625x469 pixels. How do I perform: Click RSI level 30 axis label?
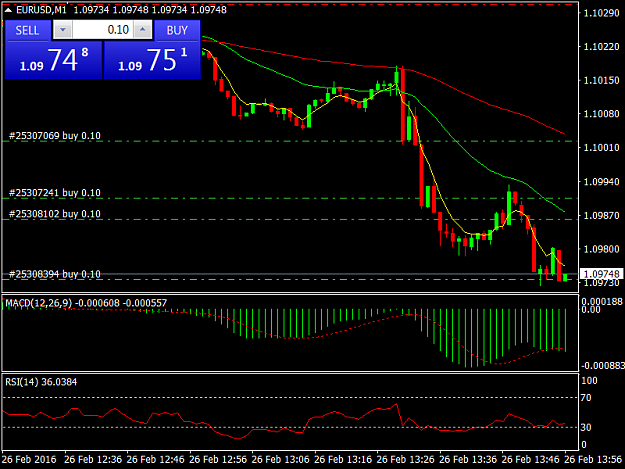pyautogui.click(x=586, y=428)
